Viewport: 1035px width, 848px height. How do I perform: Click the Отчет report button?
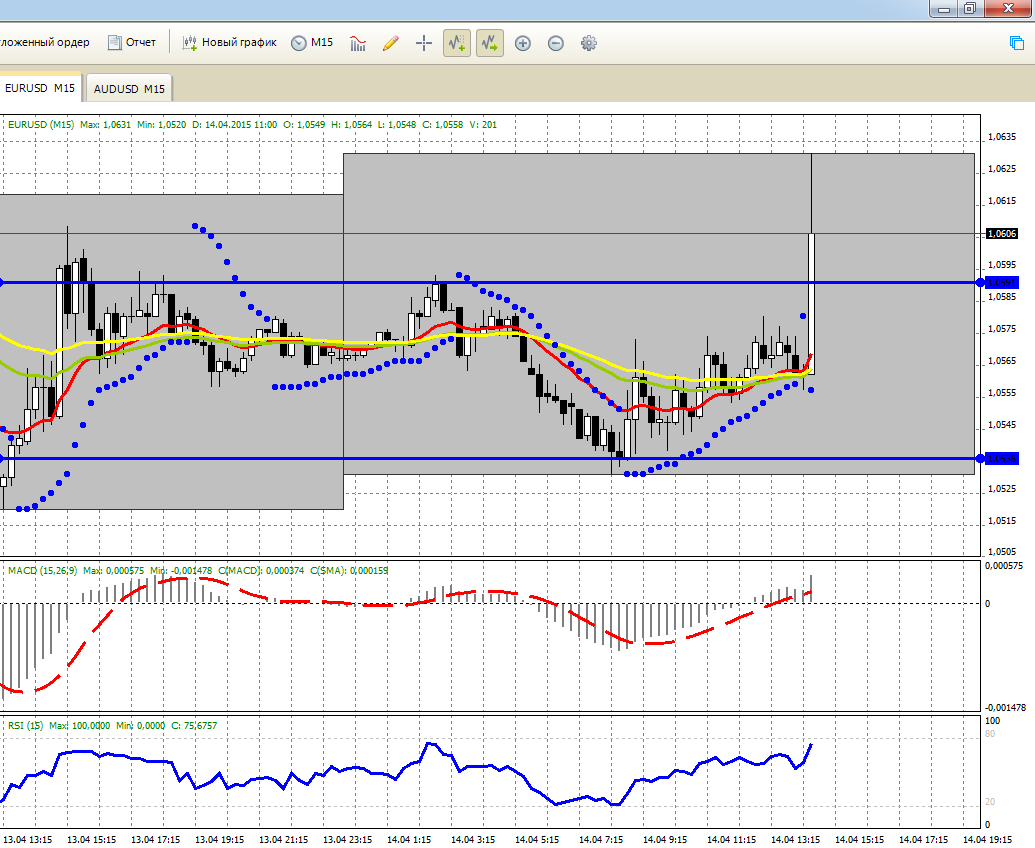[132, 42]
